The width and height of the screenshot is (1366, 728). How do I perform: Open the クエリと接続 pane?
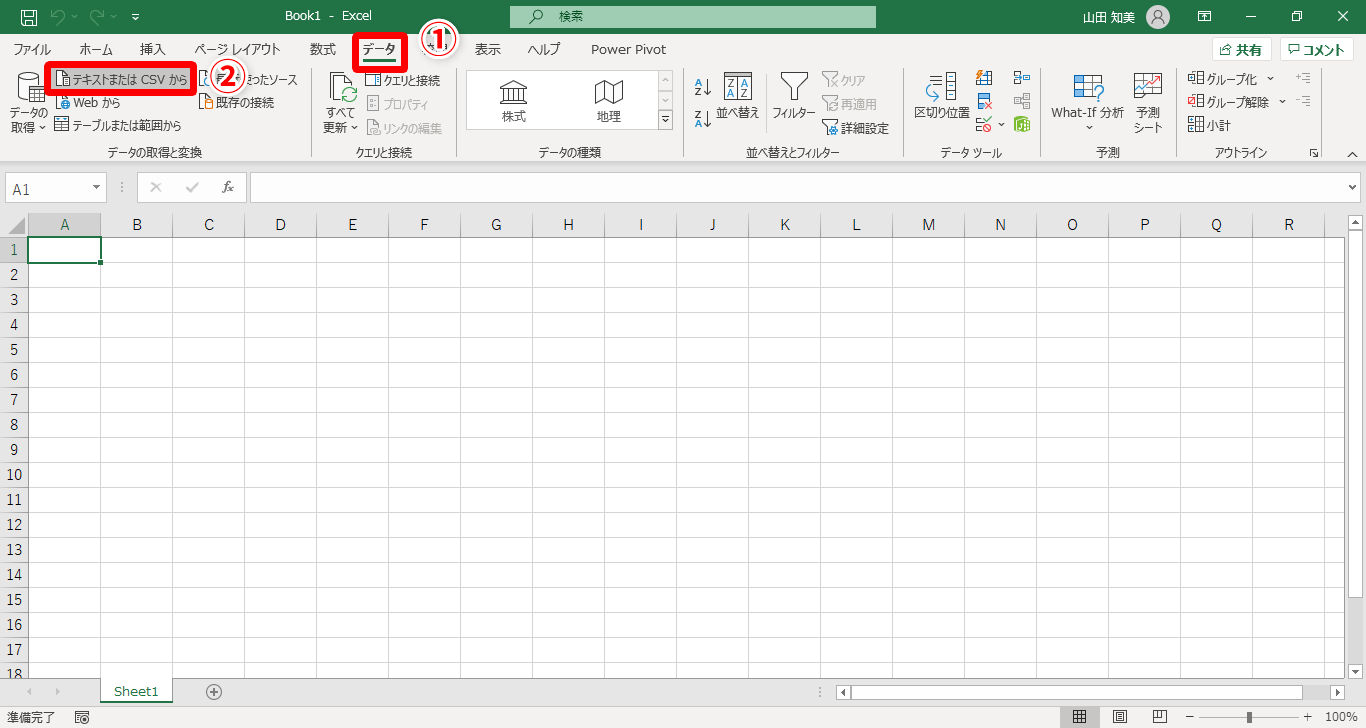point(402,80)
